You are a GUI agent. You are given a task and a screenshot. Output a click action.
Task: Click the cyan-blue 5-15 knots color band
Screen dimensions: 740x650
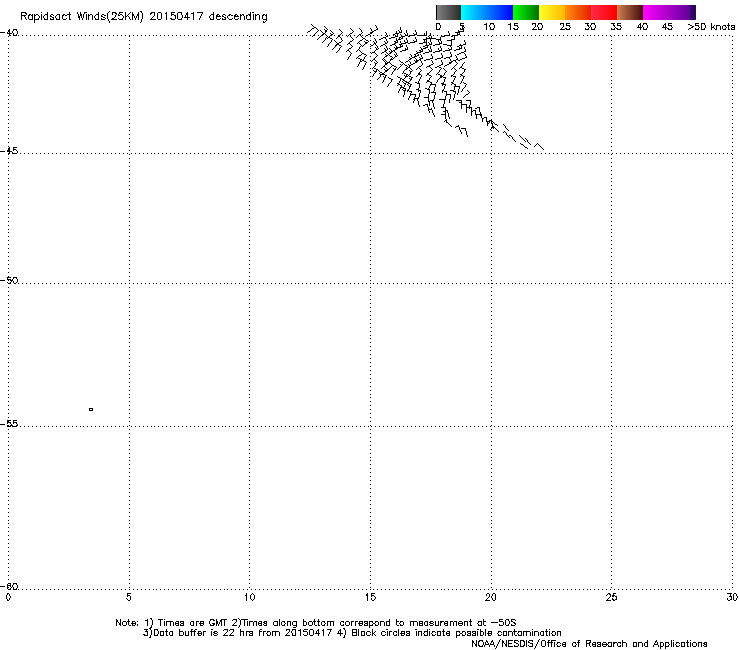click(x=487, y=12)
